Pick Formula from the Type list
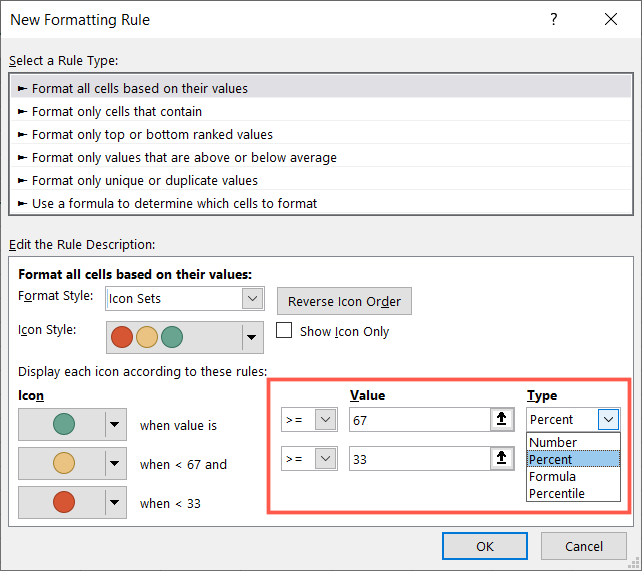 coord(552,476)
